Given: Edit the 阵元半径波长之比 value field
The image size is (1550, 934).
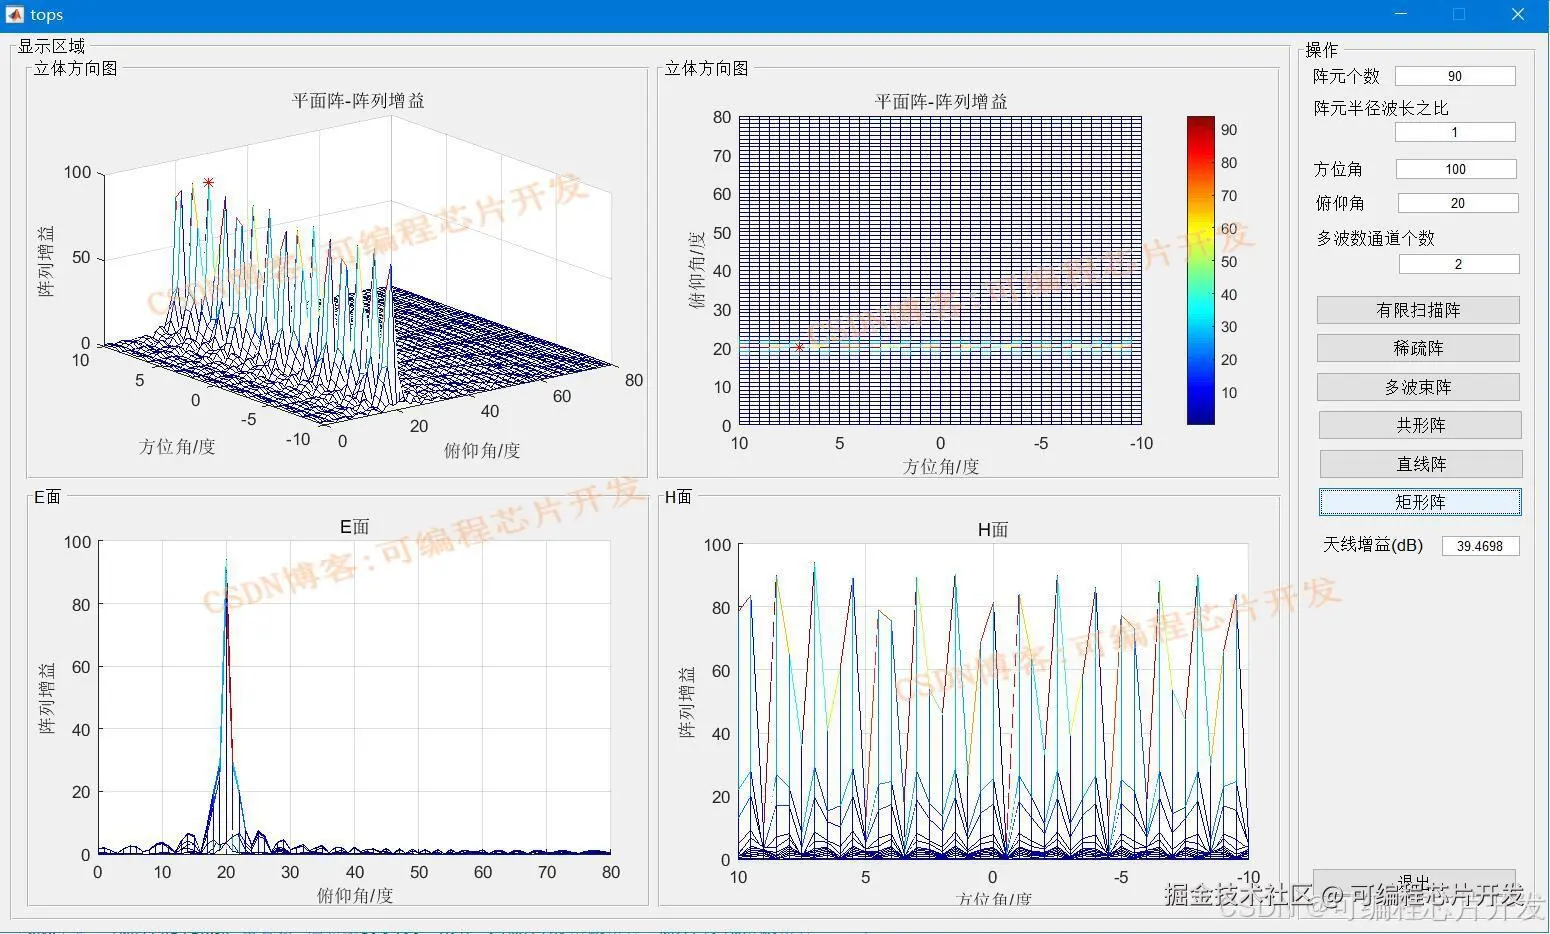Looking at the screenshot, I should pyautogui.click(x=1455, y=132).
